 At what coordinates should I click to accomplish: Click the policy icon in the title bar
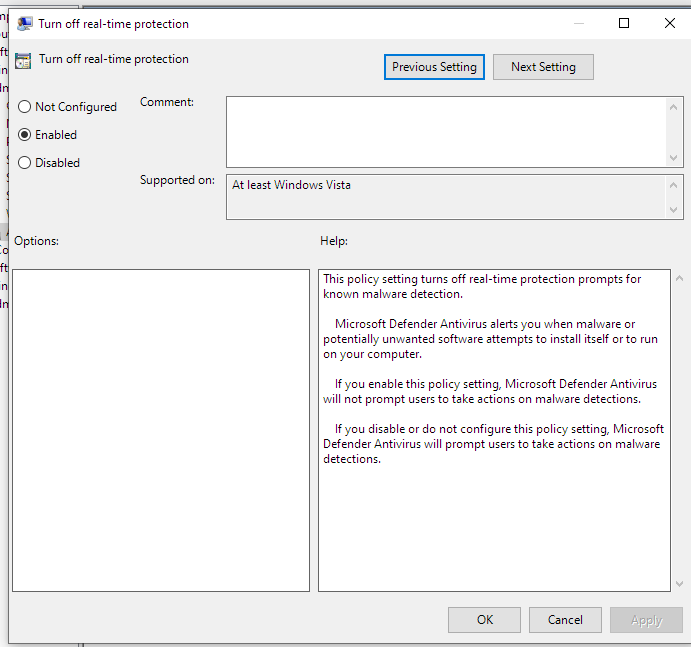pyautogui.click(x=25, y=23)
